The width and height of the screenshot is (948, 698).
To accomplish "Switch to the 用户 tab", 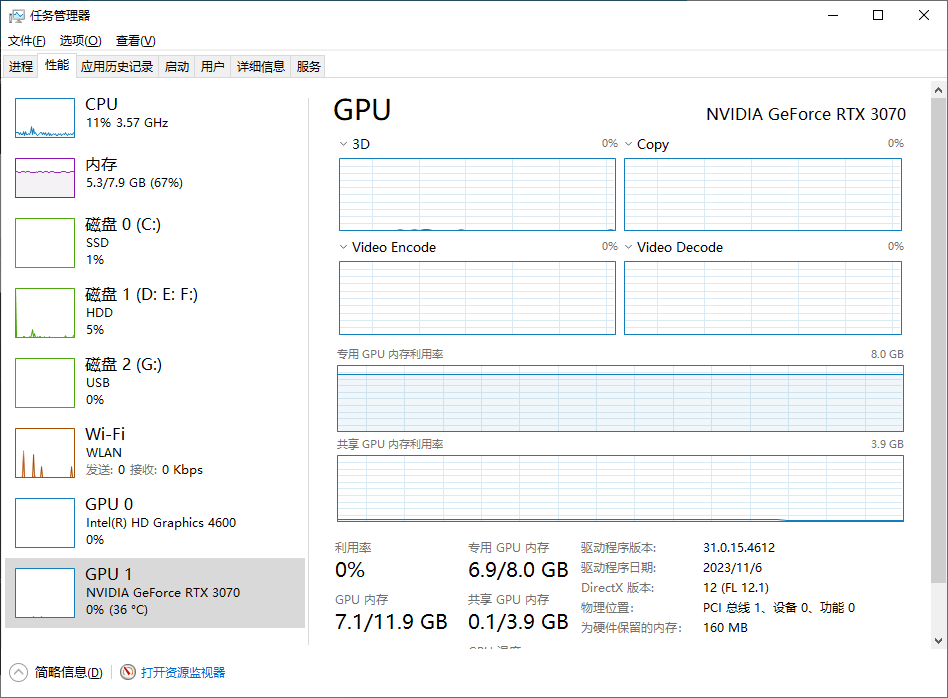I will pos(212,67).
